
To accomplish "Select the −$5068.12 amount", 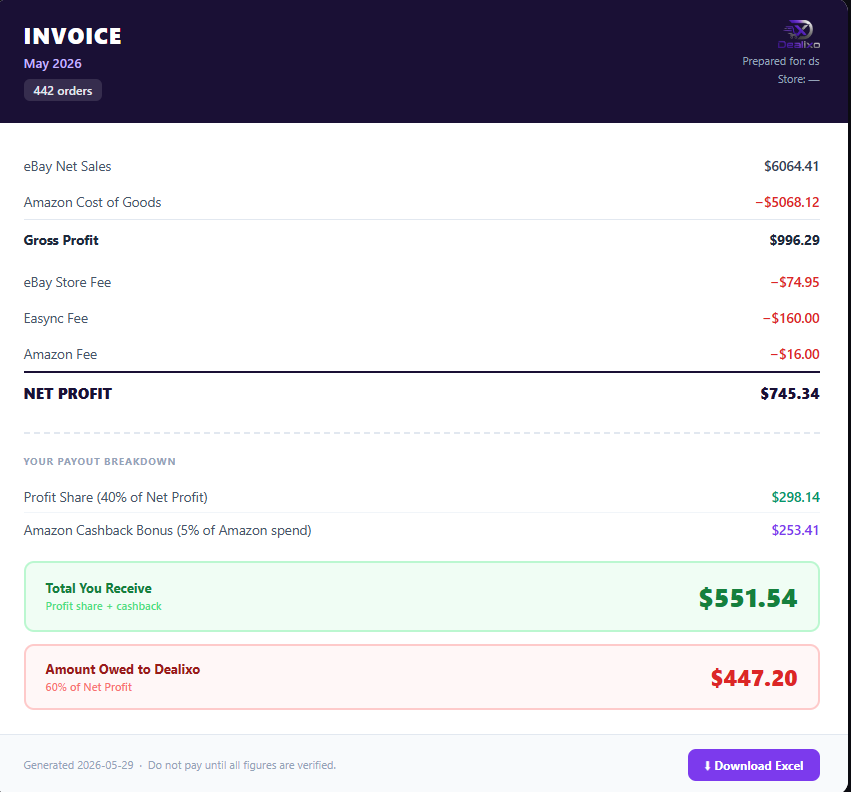I will [x=787, y=202].
